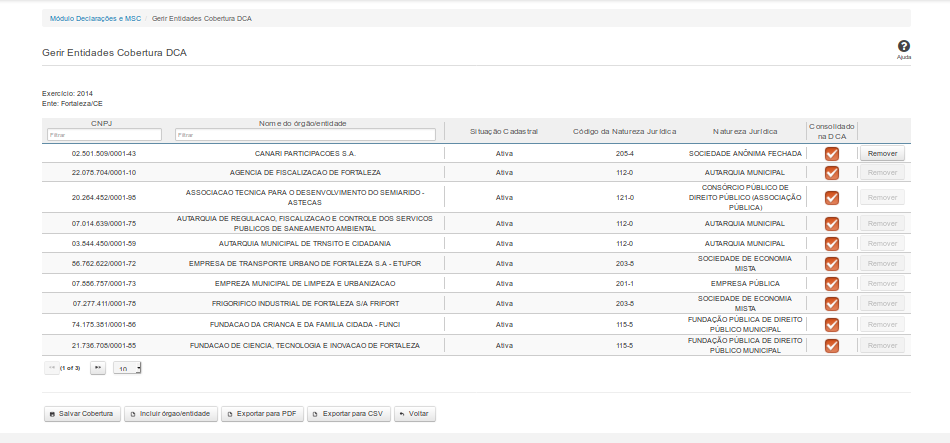
Task: Toggle checkbox for AGENCIA DE FISCALIZACAO DE FORTALEZA
Action: tap(831, 173)
